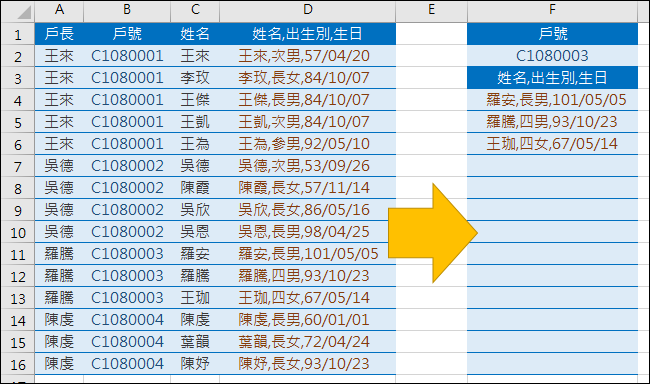
Task: Select row 1 header
Action: pyautogui.click(x=18, y=34)
